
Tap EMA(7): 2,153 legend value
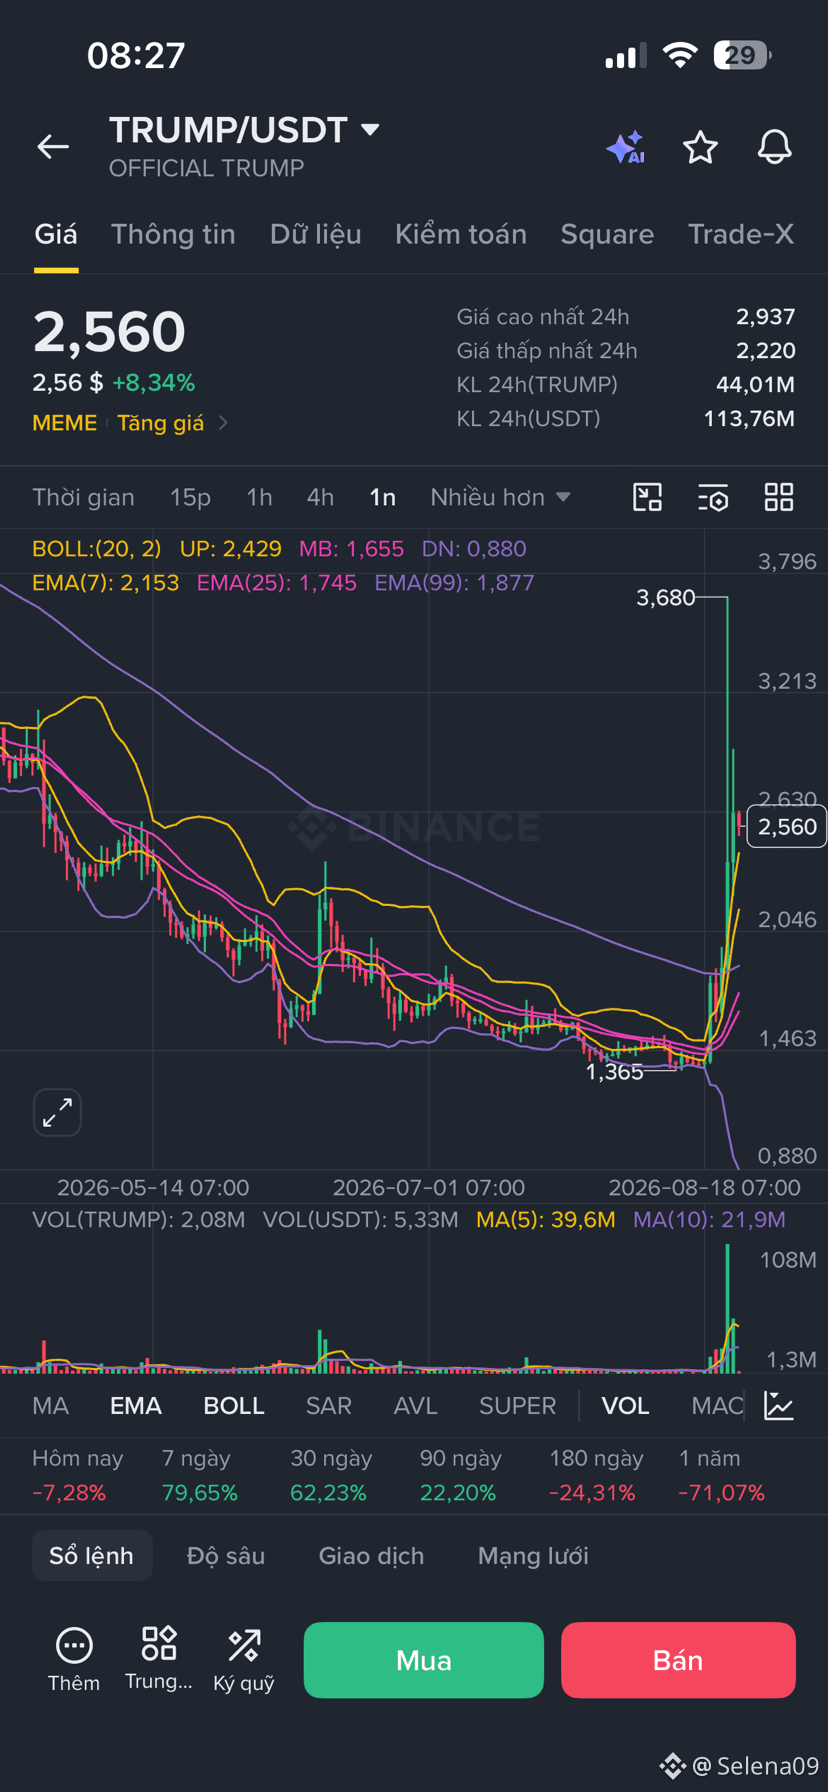pos(106,582)
